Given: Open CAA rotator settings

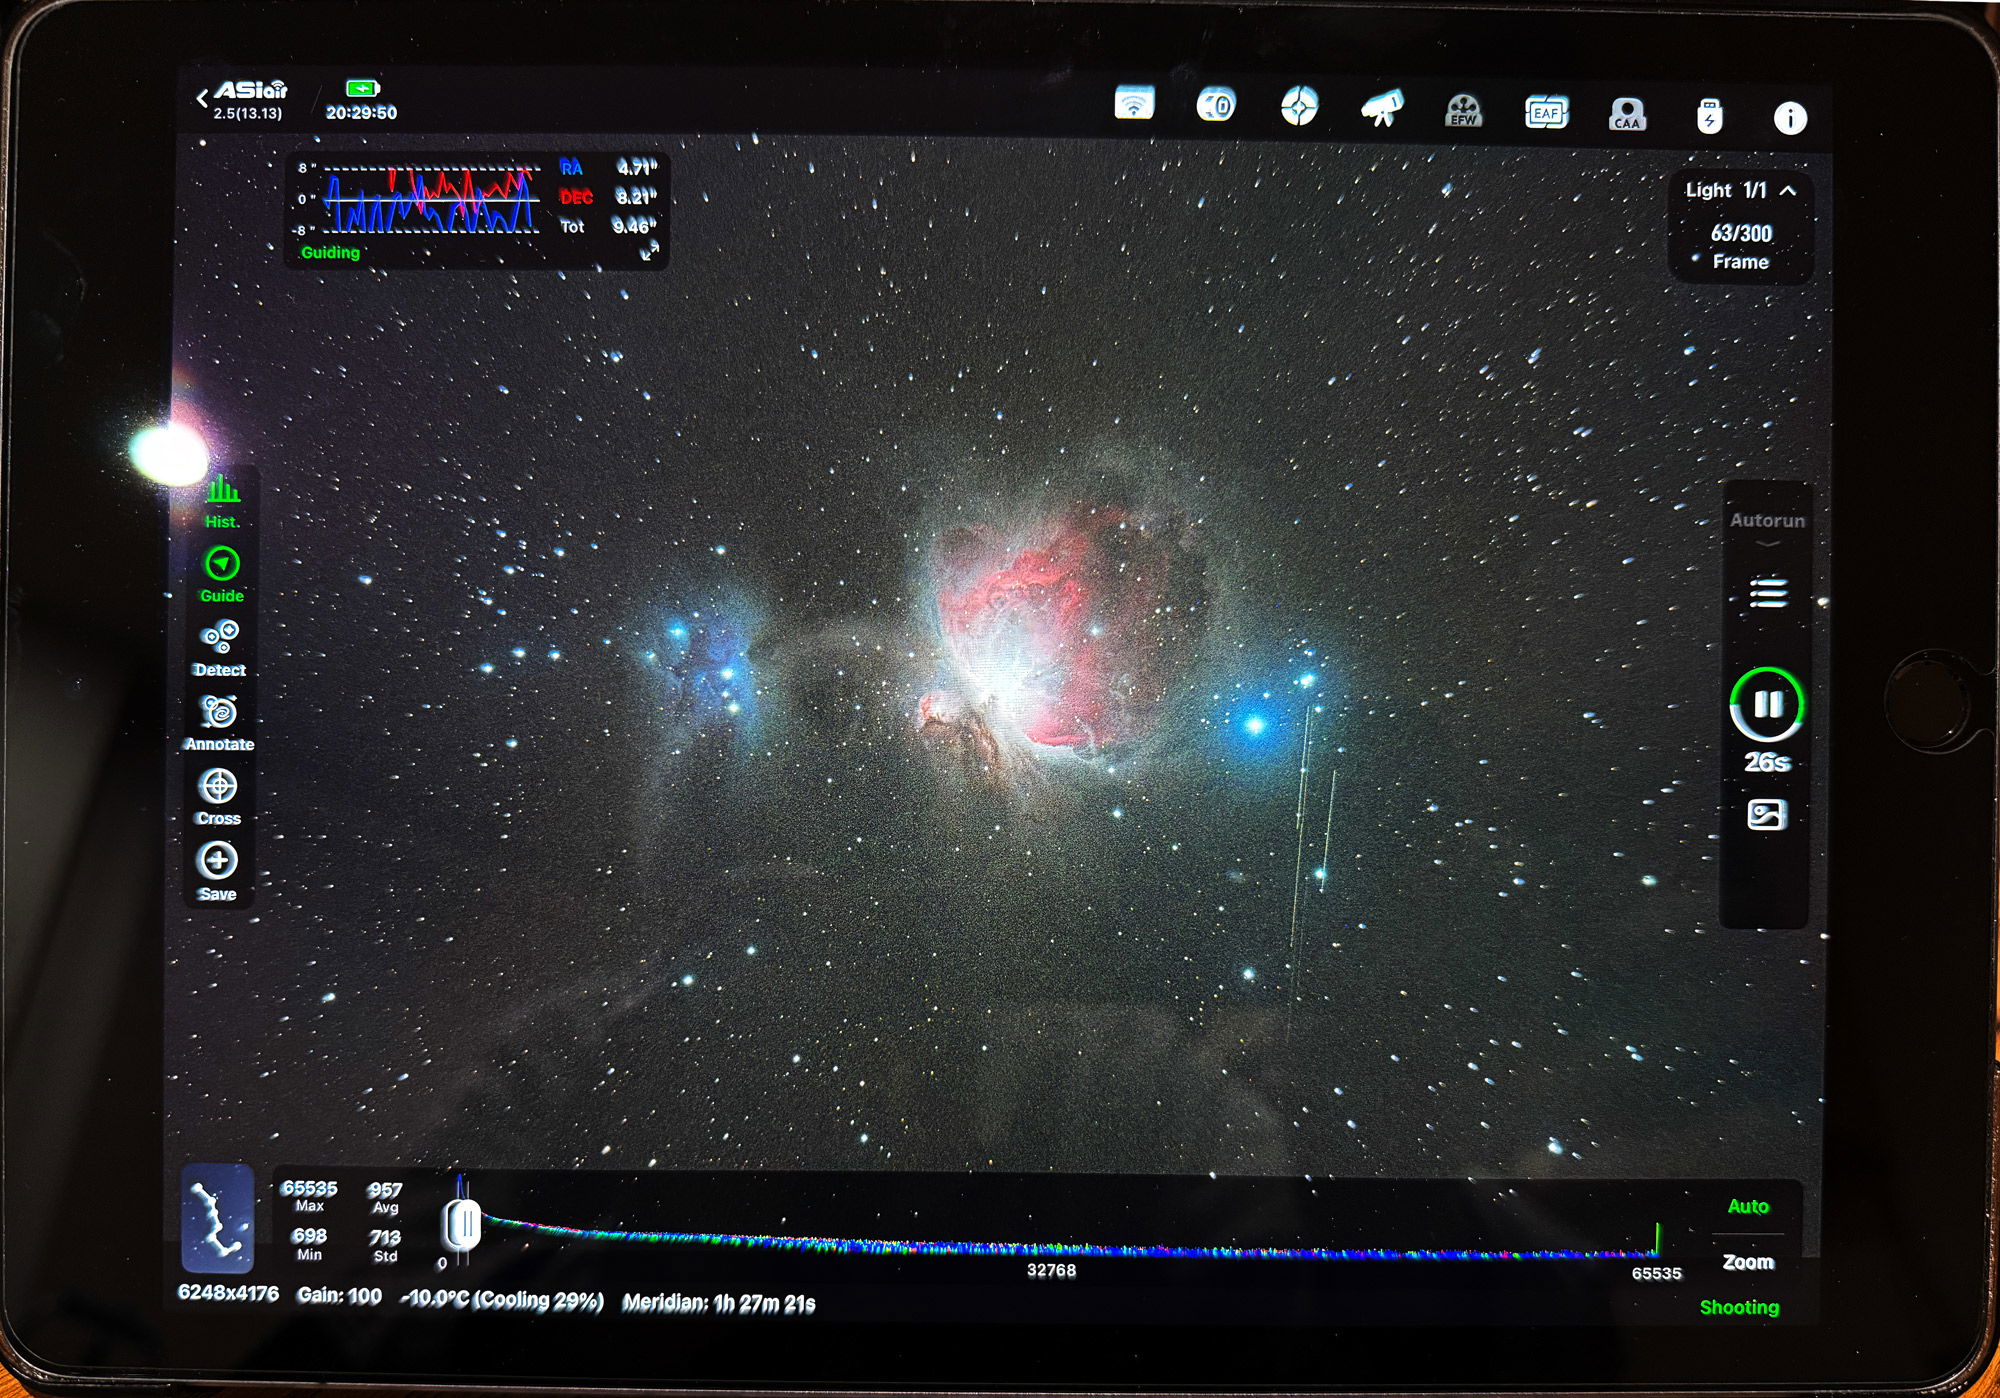Looking at the screenshot, I should 1627,115.
